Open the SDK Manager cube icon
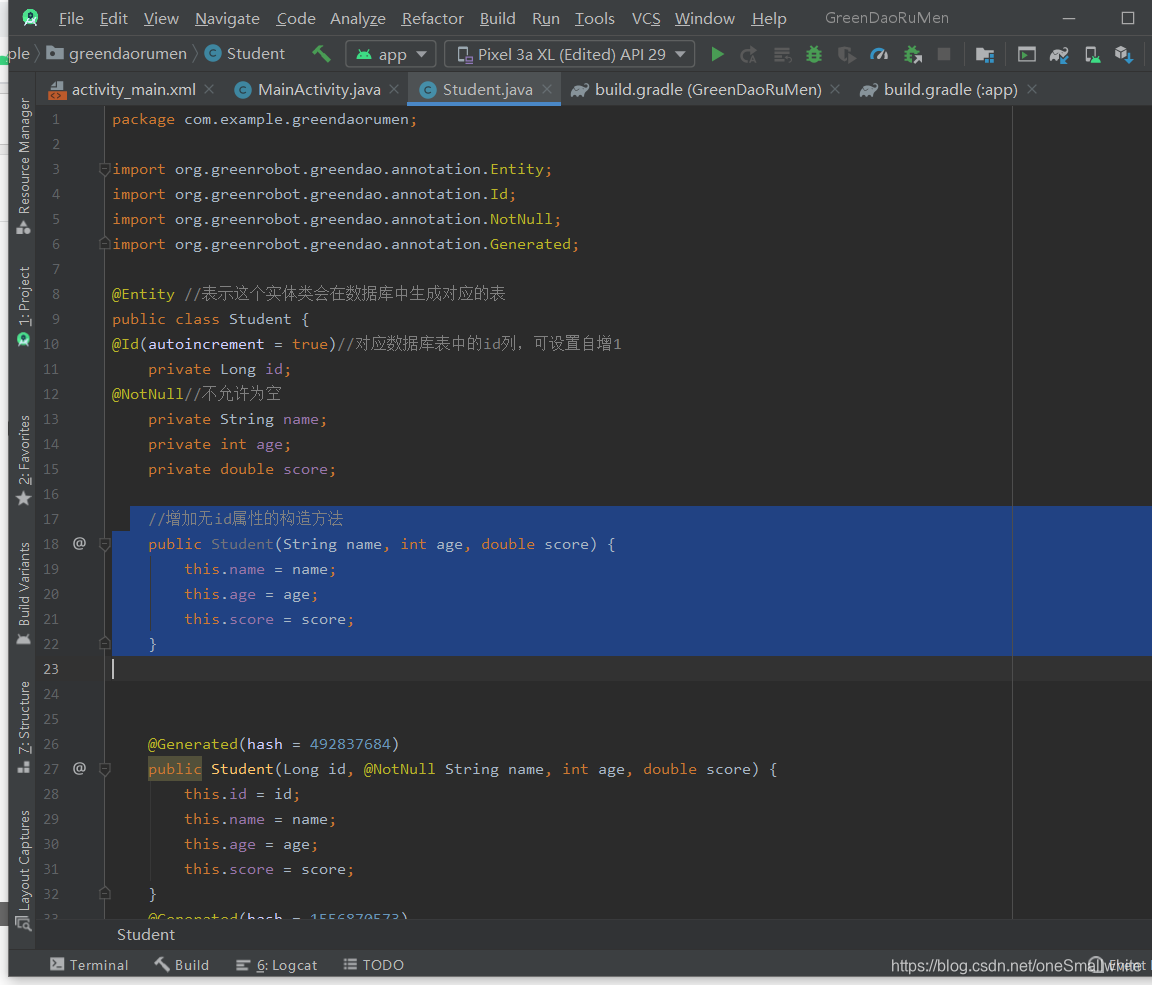This screenshot has height=985, width=1152. 1123,54
